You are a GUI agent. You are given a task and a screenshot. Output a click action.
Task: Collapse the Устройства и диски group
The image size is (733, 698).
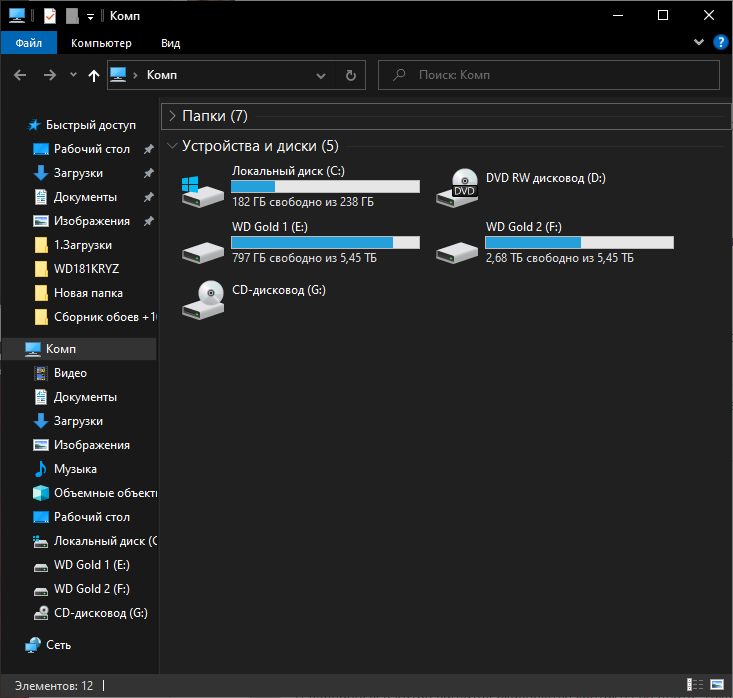tap(173, 146)
